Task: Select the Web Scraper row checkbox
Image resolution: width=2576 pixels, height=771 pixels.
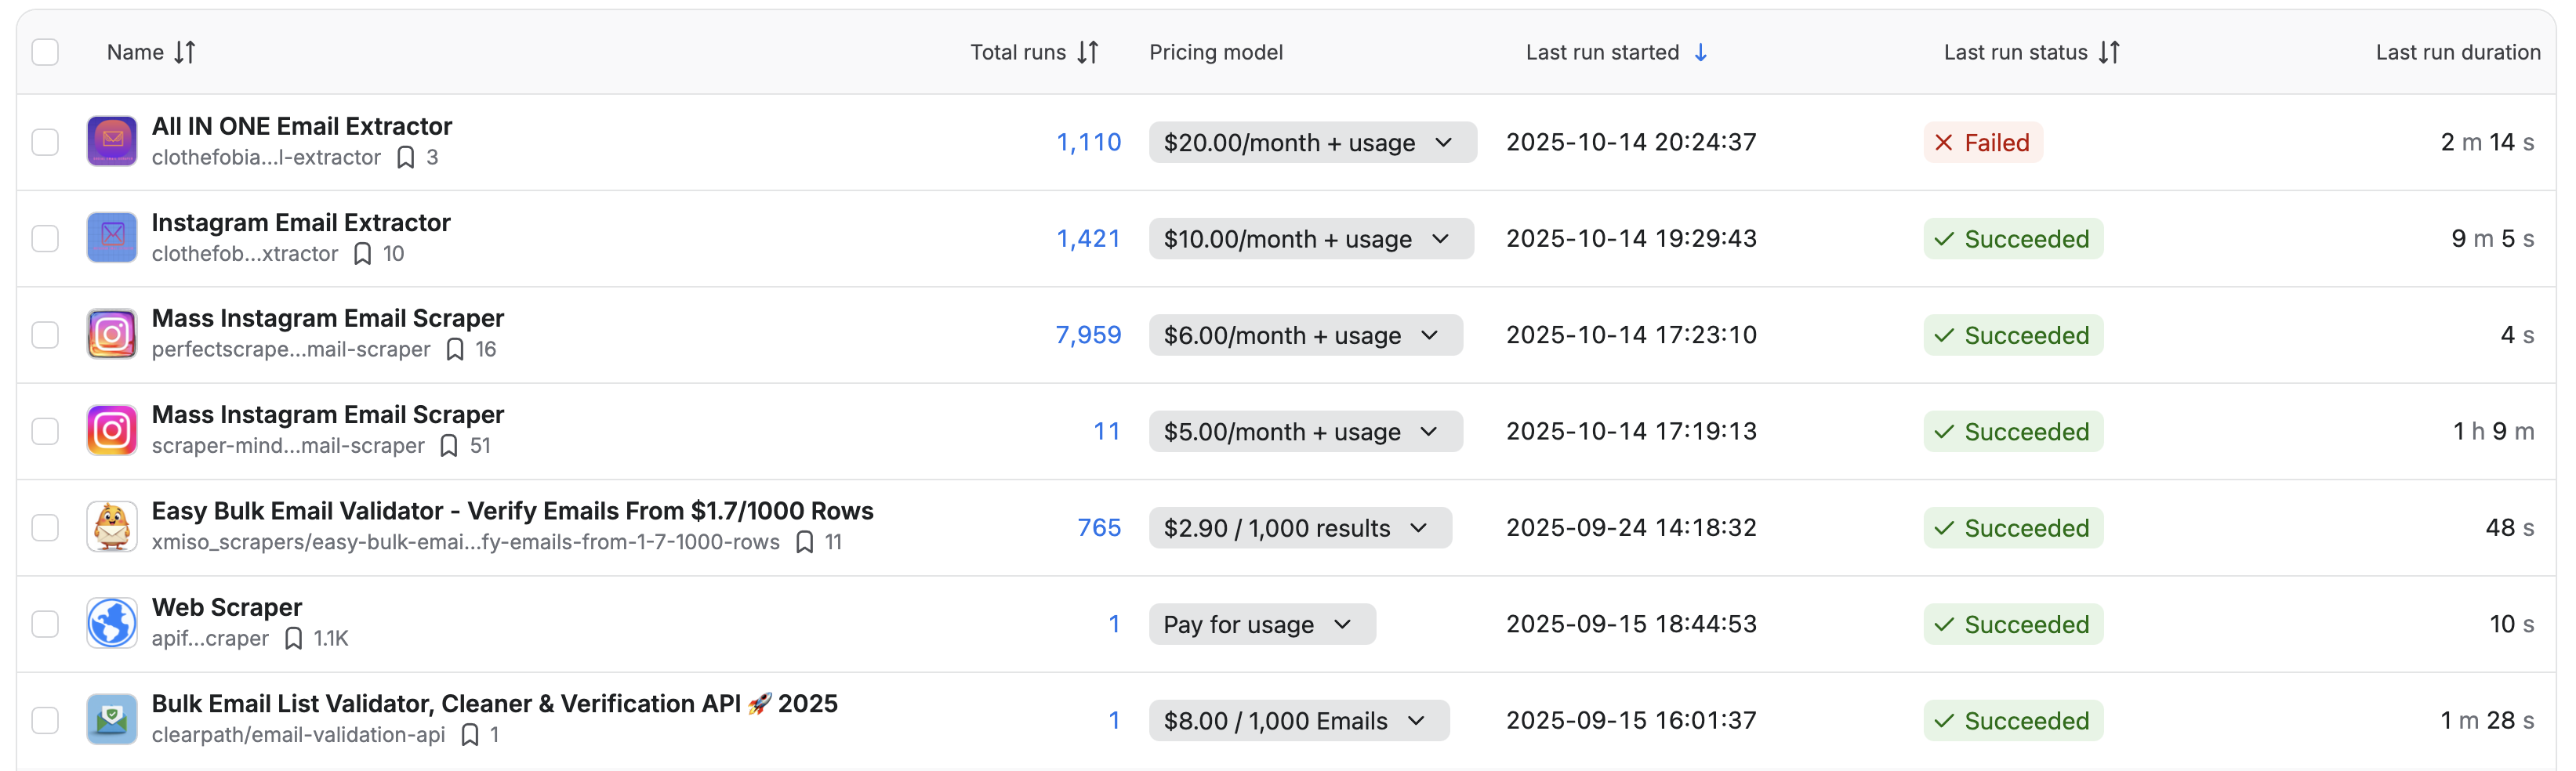Action: point(45,624)
